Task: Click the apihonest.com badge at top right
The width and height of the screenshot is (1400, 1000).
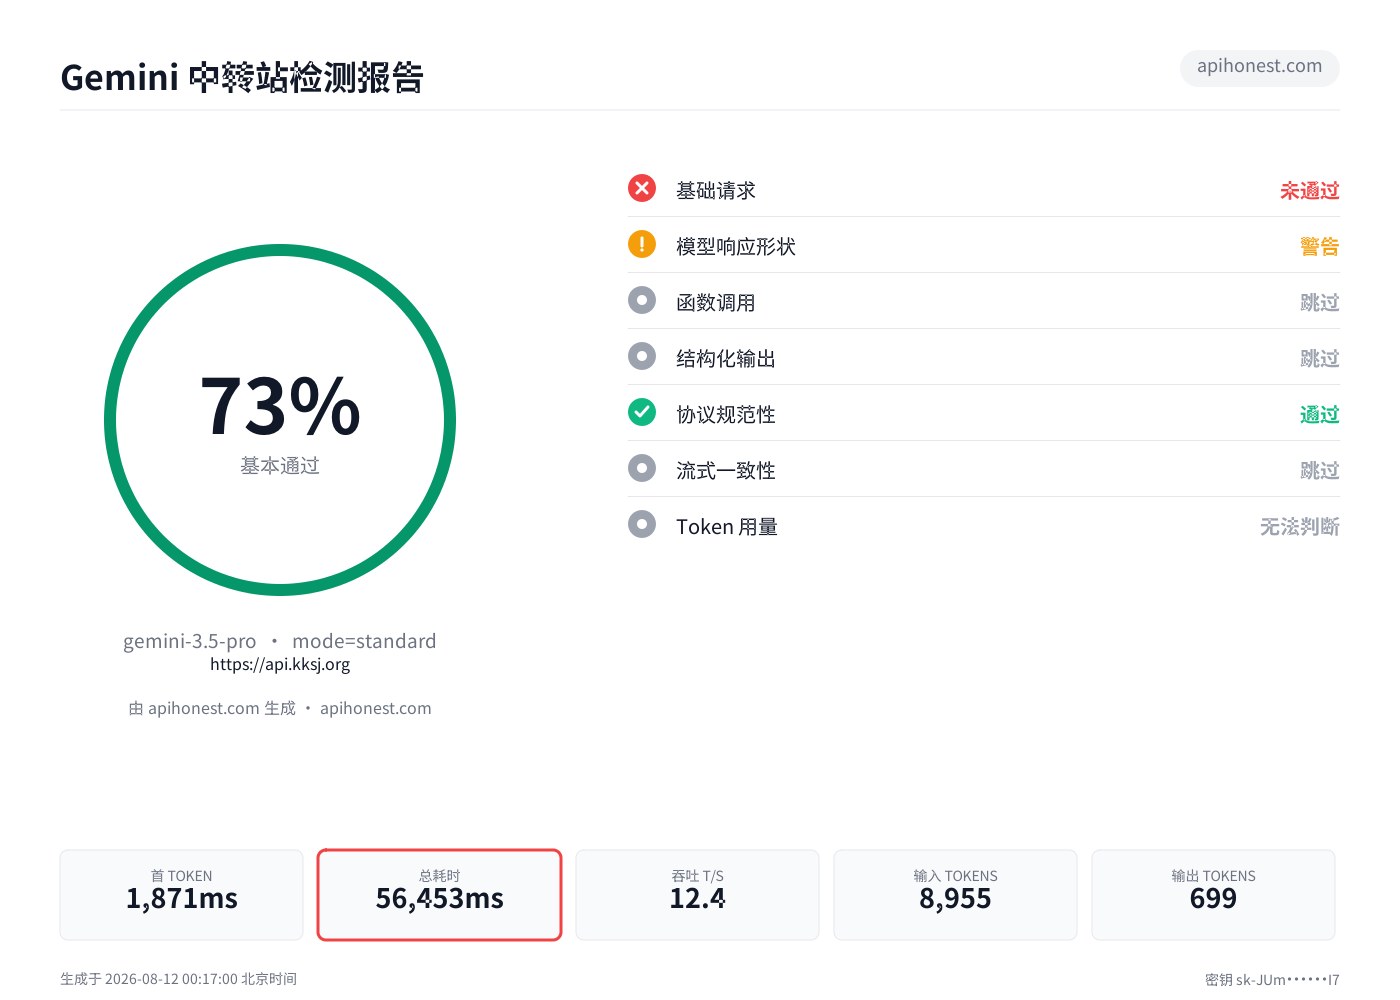Action: point(1260,67)
